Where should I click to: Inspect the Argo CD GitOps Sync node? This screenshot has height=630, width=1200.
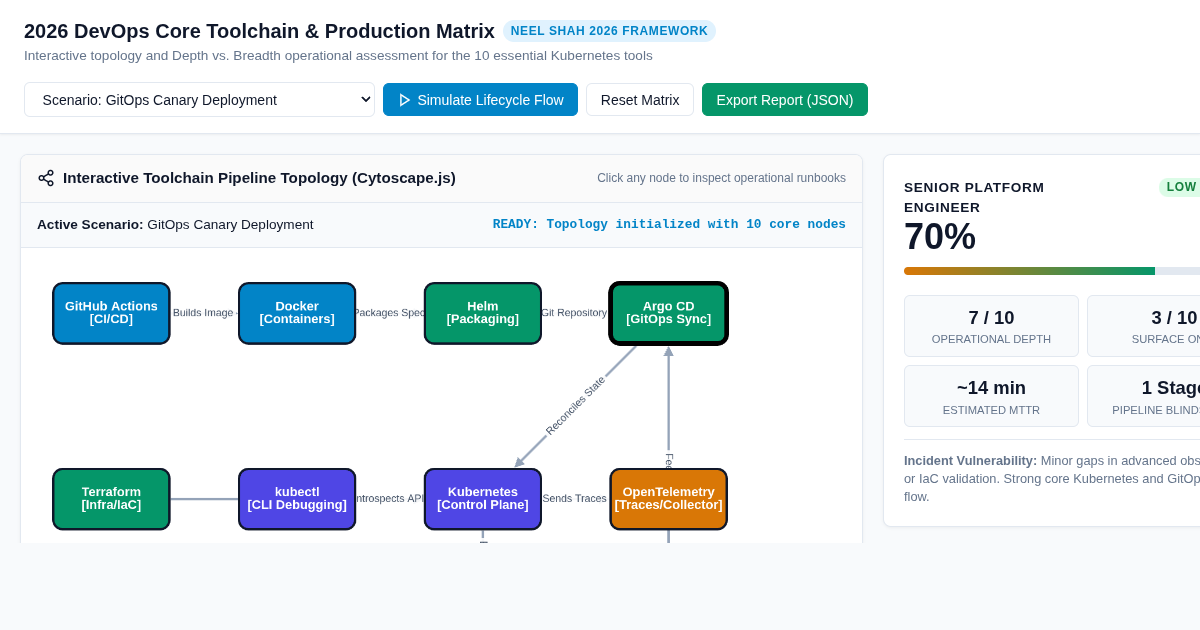click(669, 313)
